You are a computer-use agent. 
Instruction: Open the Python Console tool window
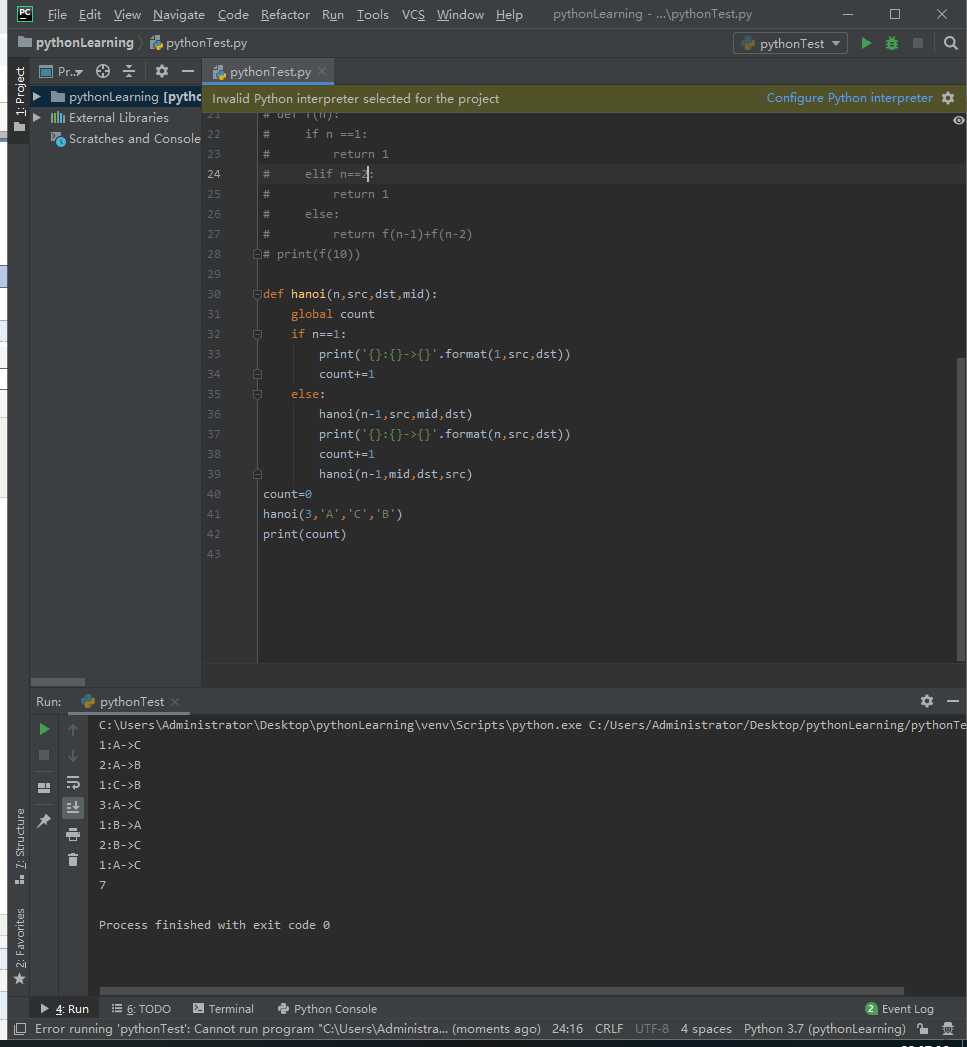coord(327,1009)
